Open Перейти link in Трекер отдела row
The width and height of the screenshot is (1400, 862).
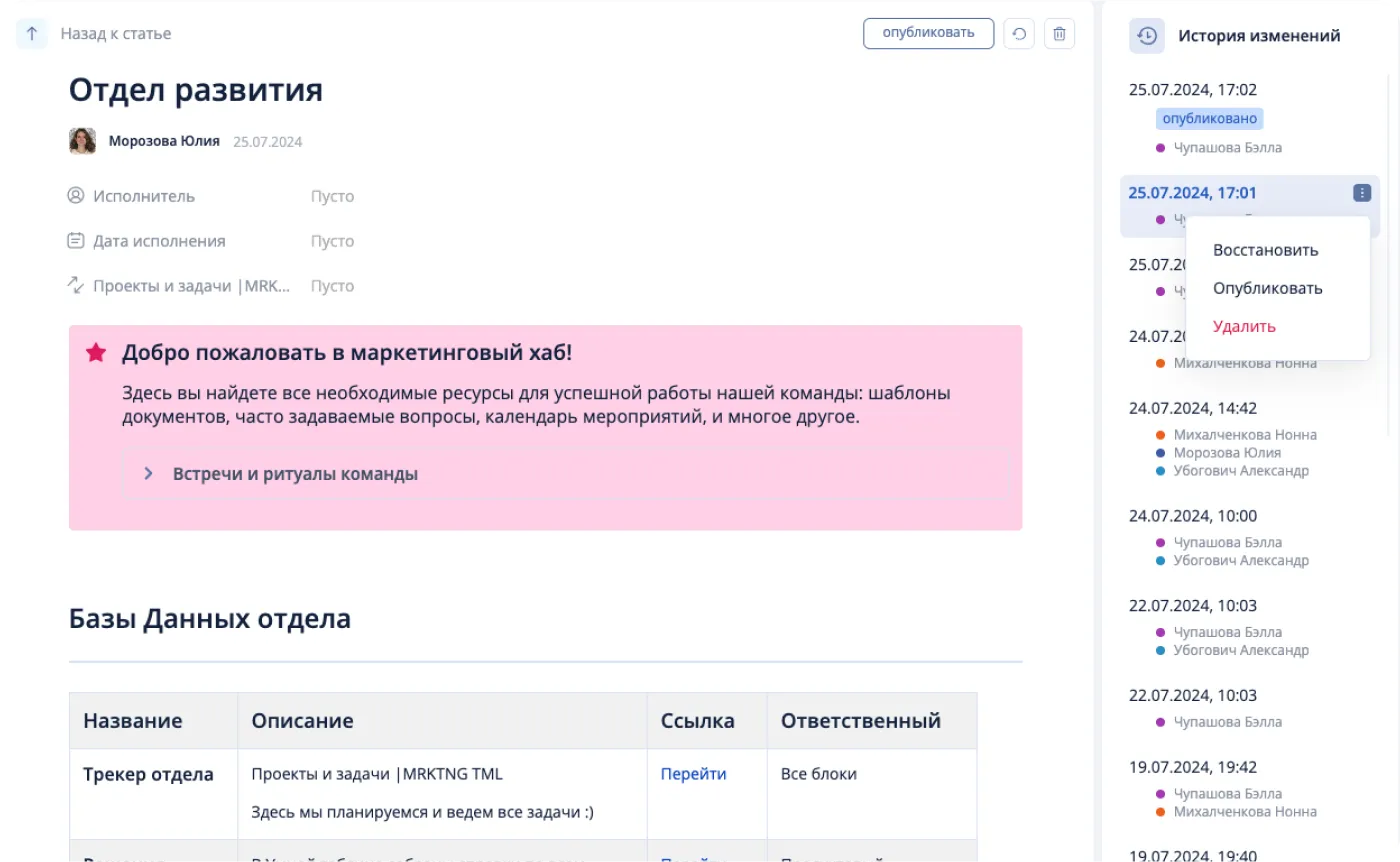693,774
